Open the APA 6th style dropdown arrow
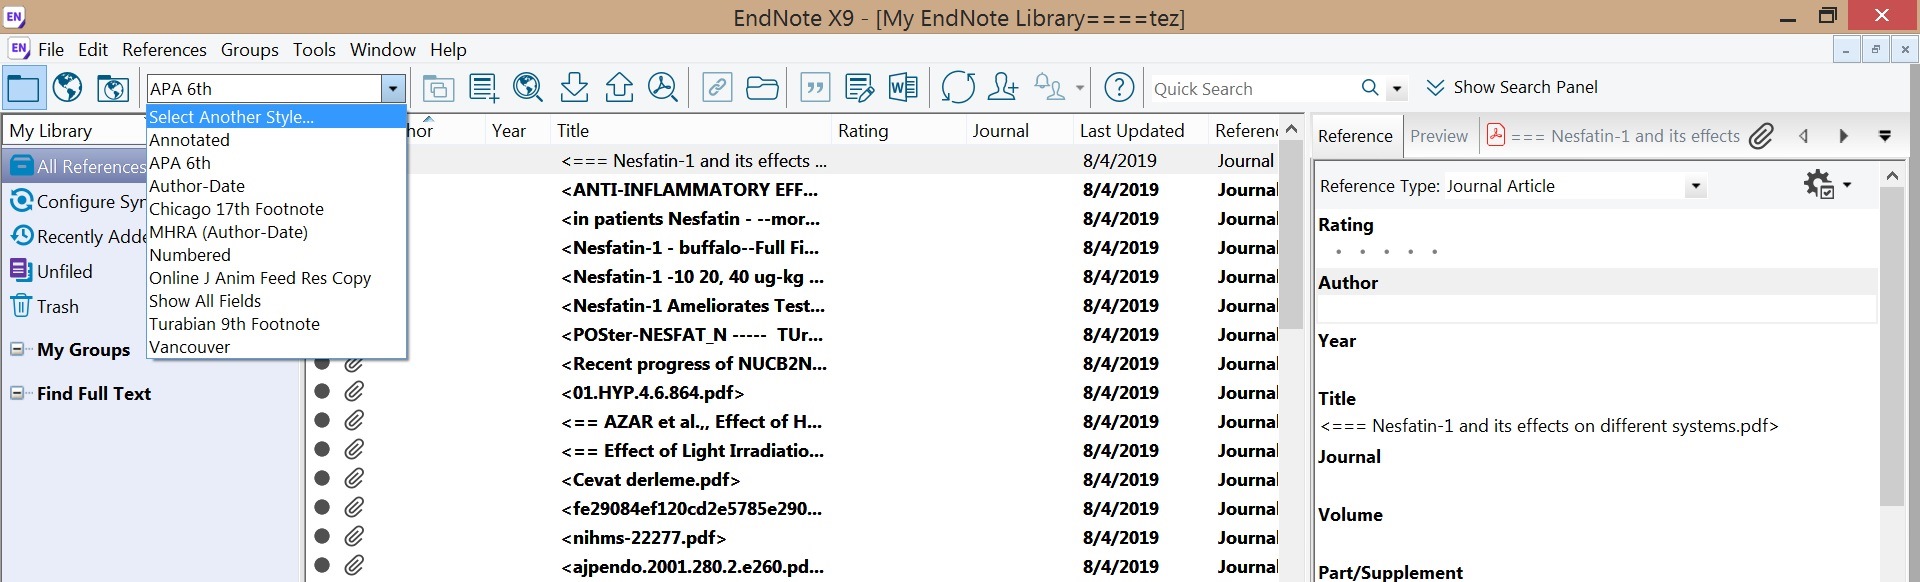The height and width of the screenshot is (582, 1920). point(393,89)
